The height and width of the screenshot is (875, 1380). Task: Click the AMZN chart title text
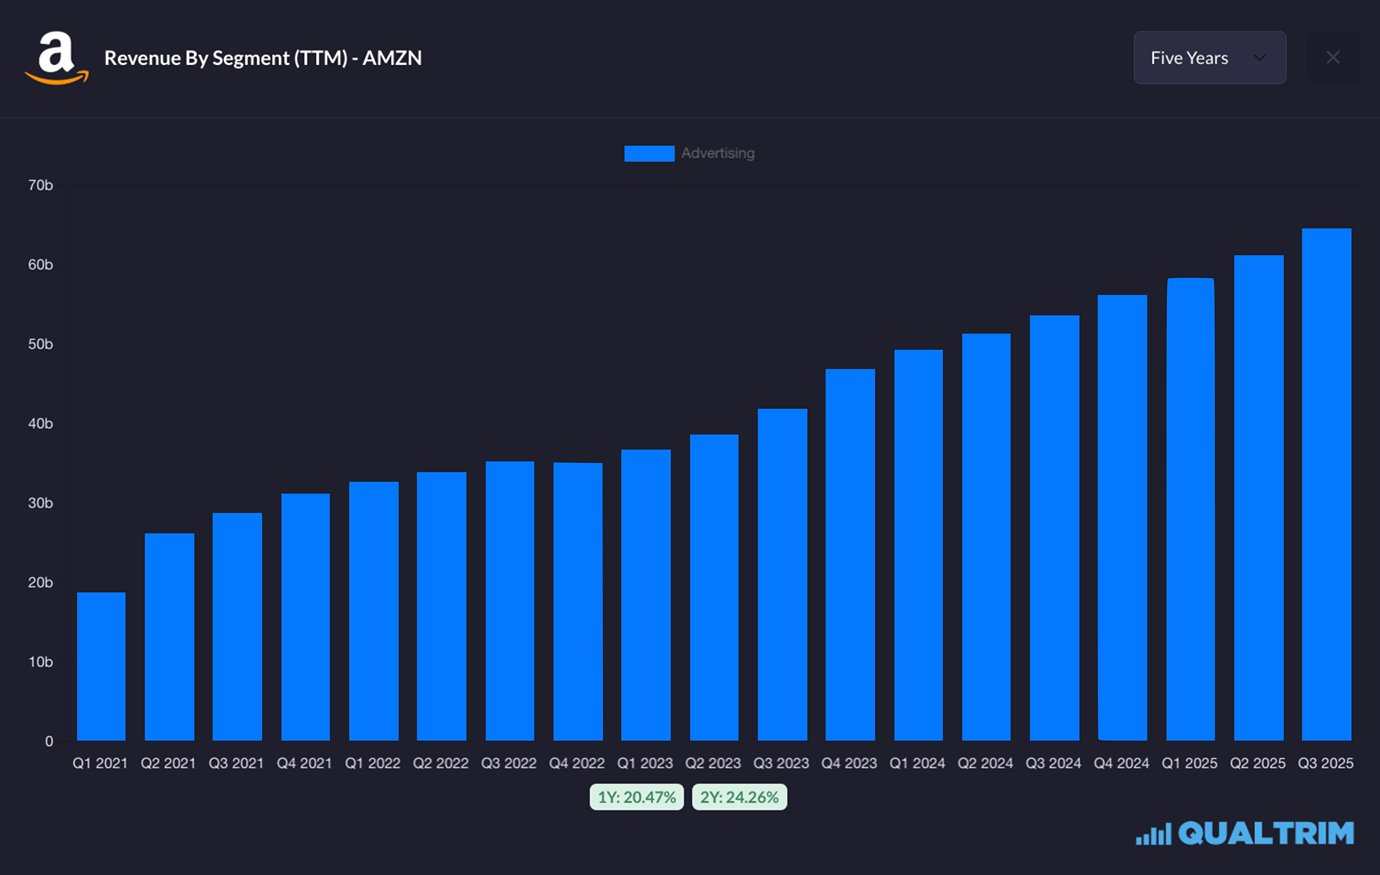[x=263, y=57]
